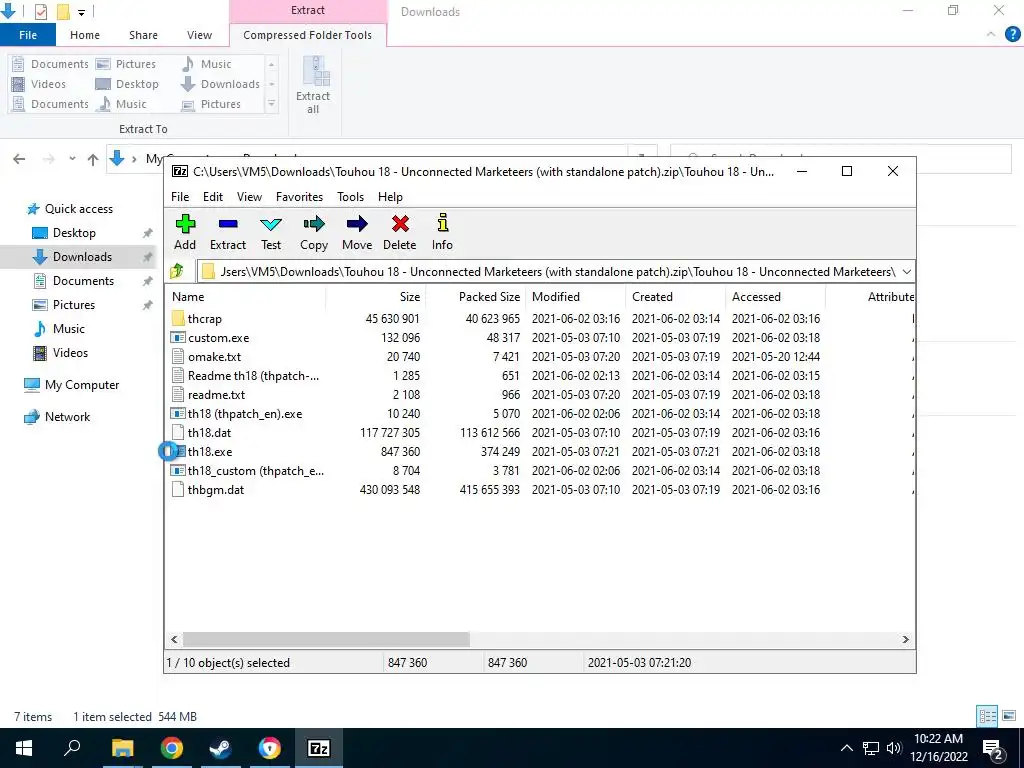Select th18 (thpatch_en).exe file
This screenshot has width=1024, height=768.
pyautogui.click(x=245, y=413)
